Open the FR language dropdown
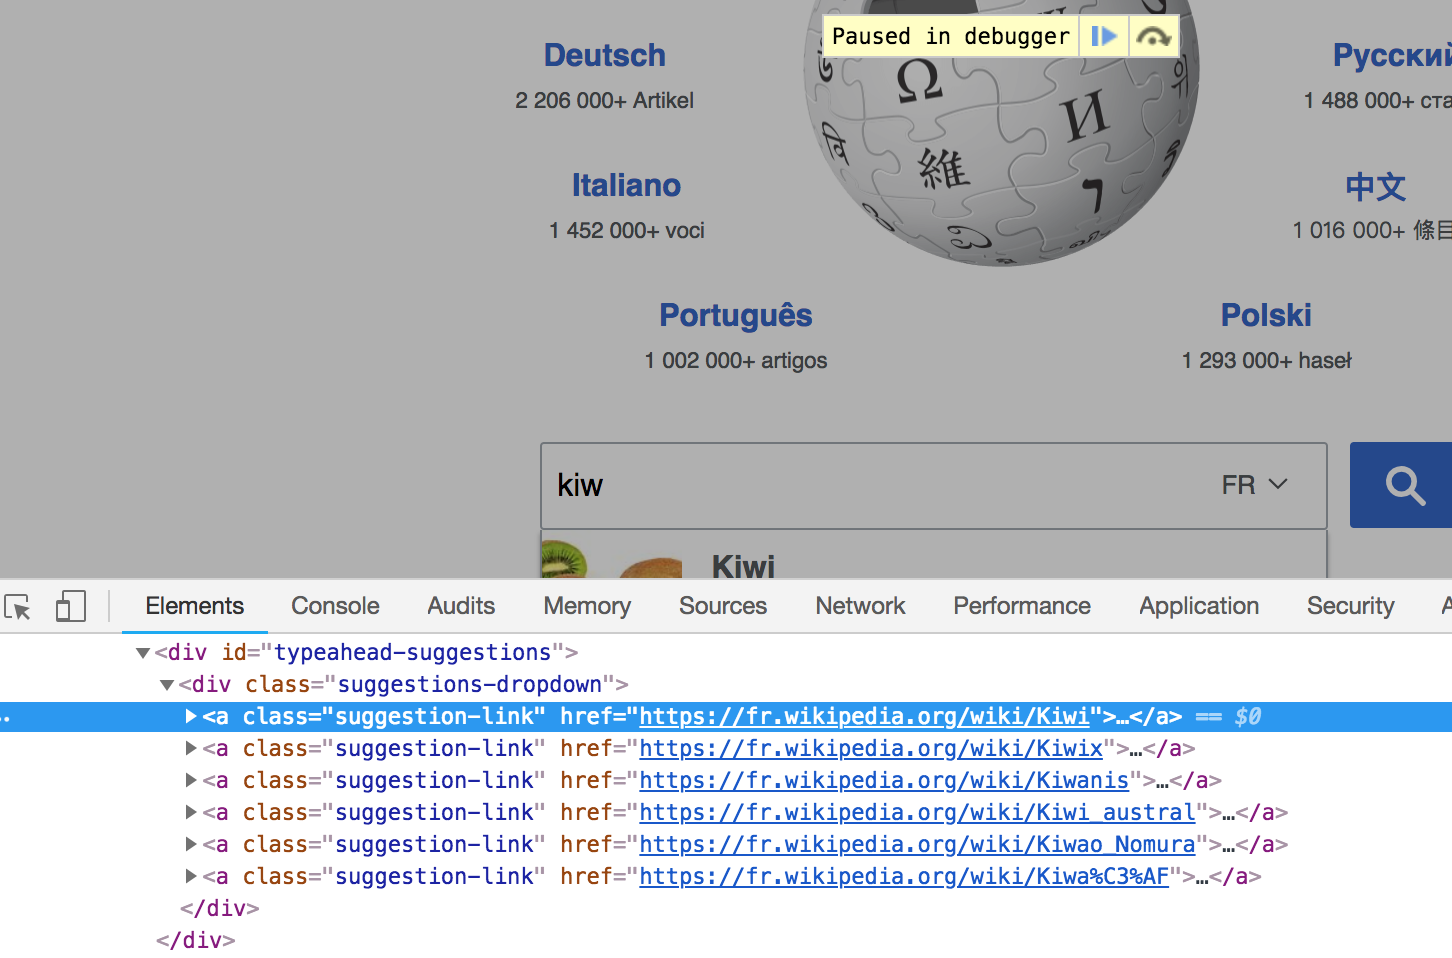 pos(1254,485)
